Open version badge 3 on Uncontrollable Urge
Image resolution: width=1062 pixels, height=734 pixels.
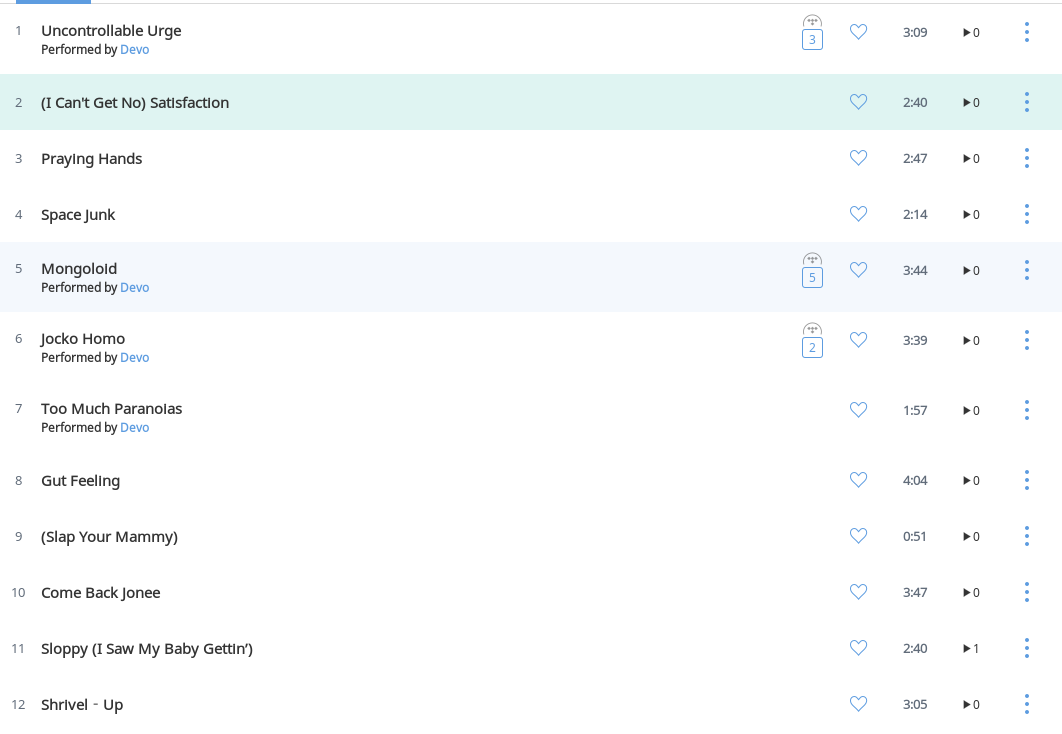pos(812,39)
